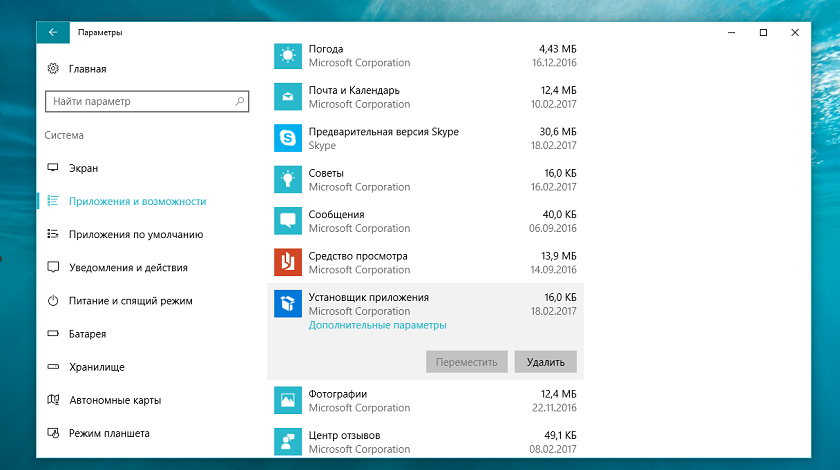Image resolution: width=840 pixels, height=470 pixels.
Task: Maximize the Параметры window
Action: tap(763, 32)
